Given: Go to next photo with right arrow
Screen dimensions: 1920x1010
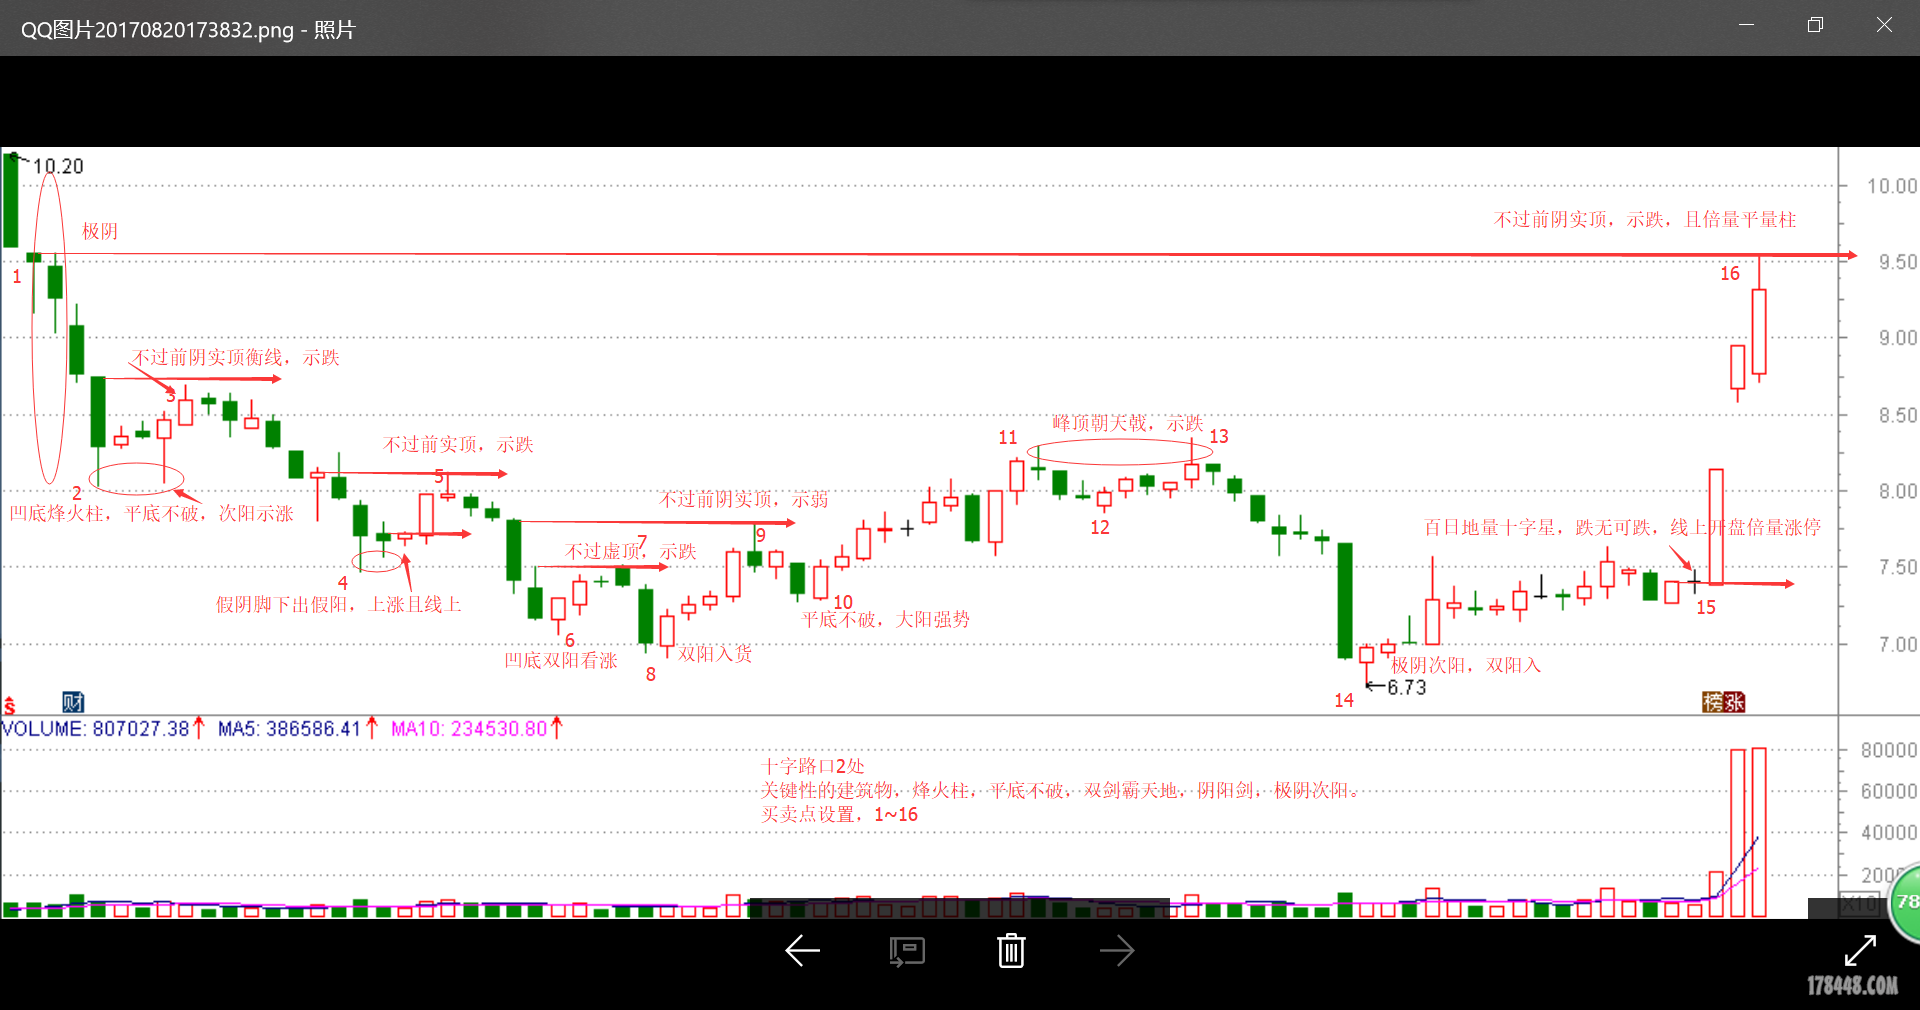Looking at the screenshot, I should coord(1117,951).
